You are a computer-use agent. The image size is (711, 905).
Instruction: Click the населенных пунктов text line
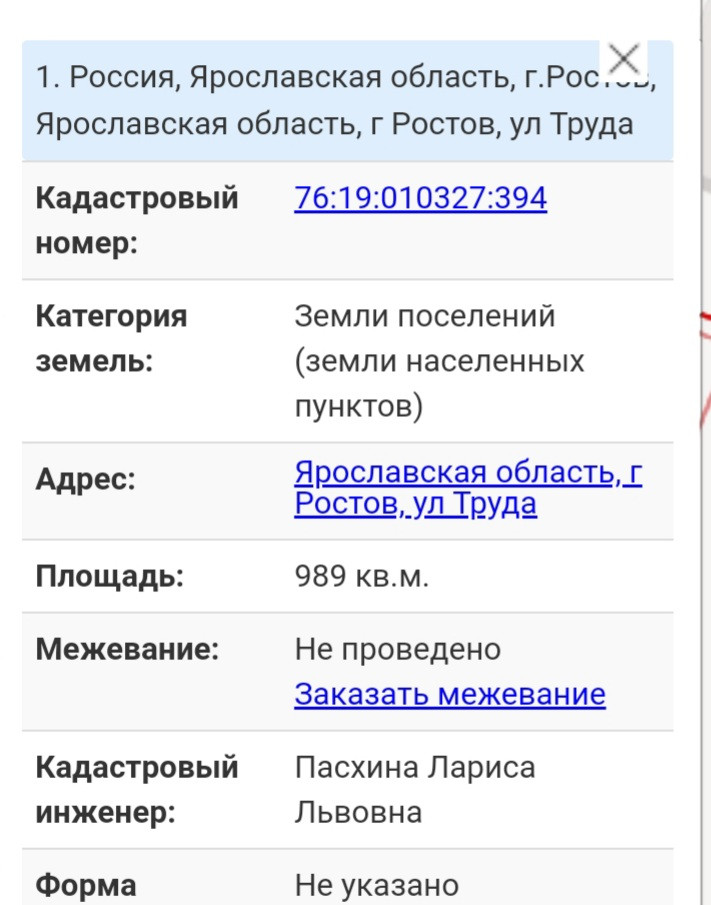coord(439,361)
